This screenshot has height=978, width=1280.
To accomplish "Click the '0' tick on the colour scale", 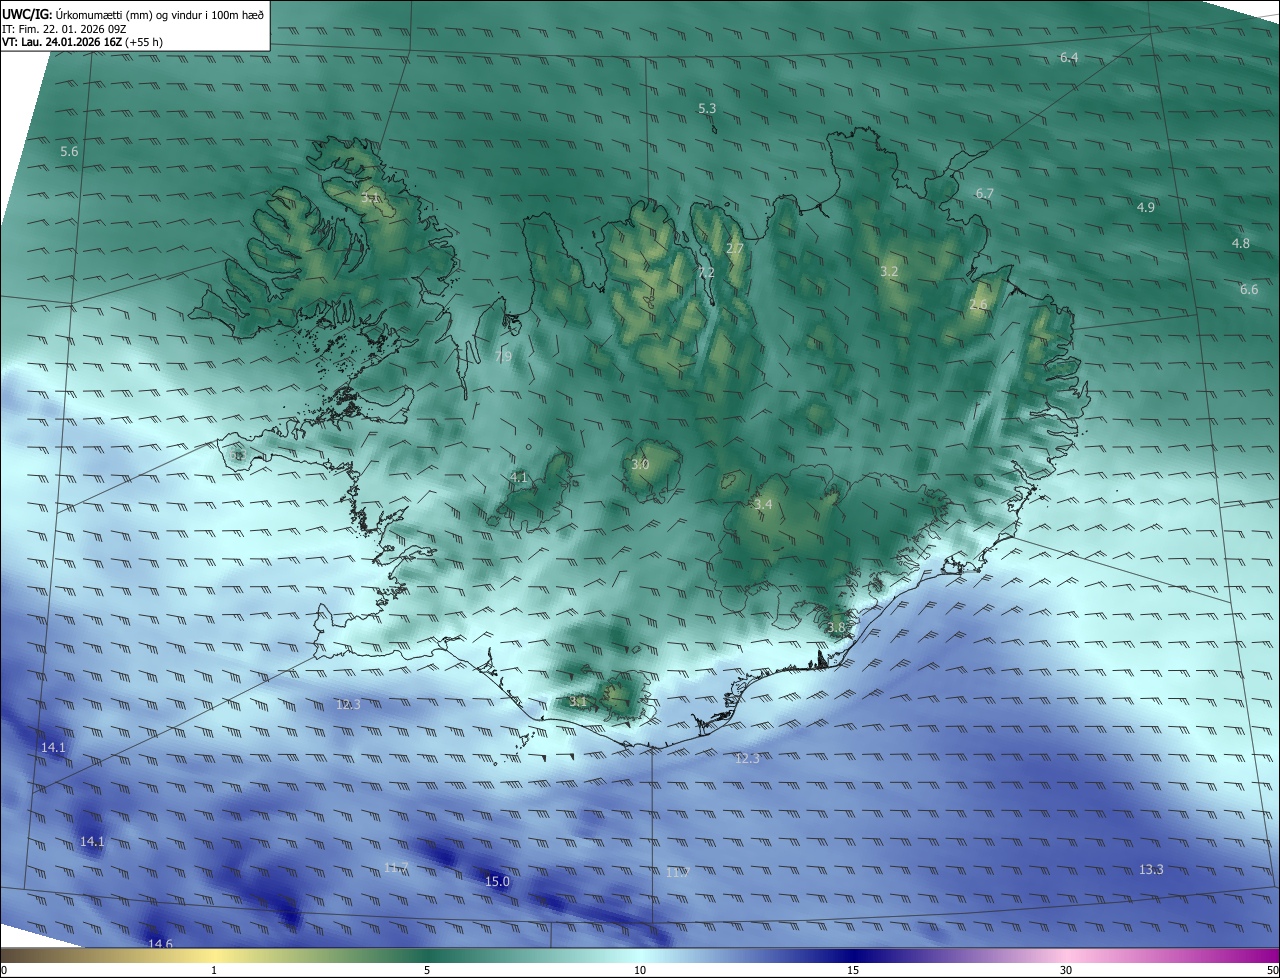I will point(5,971).
